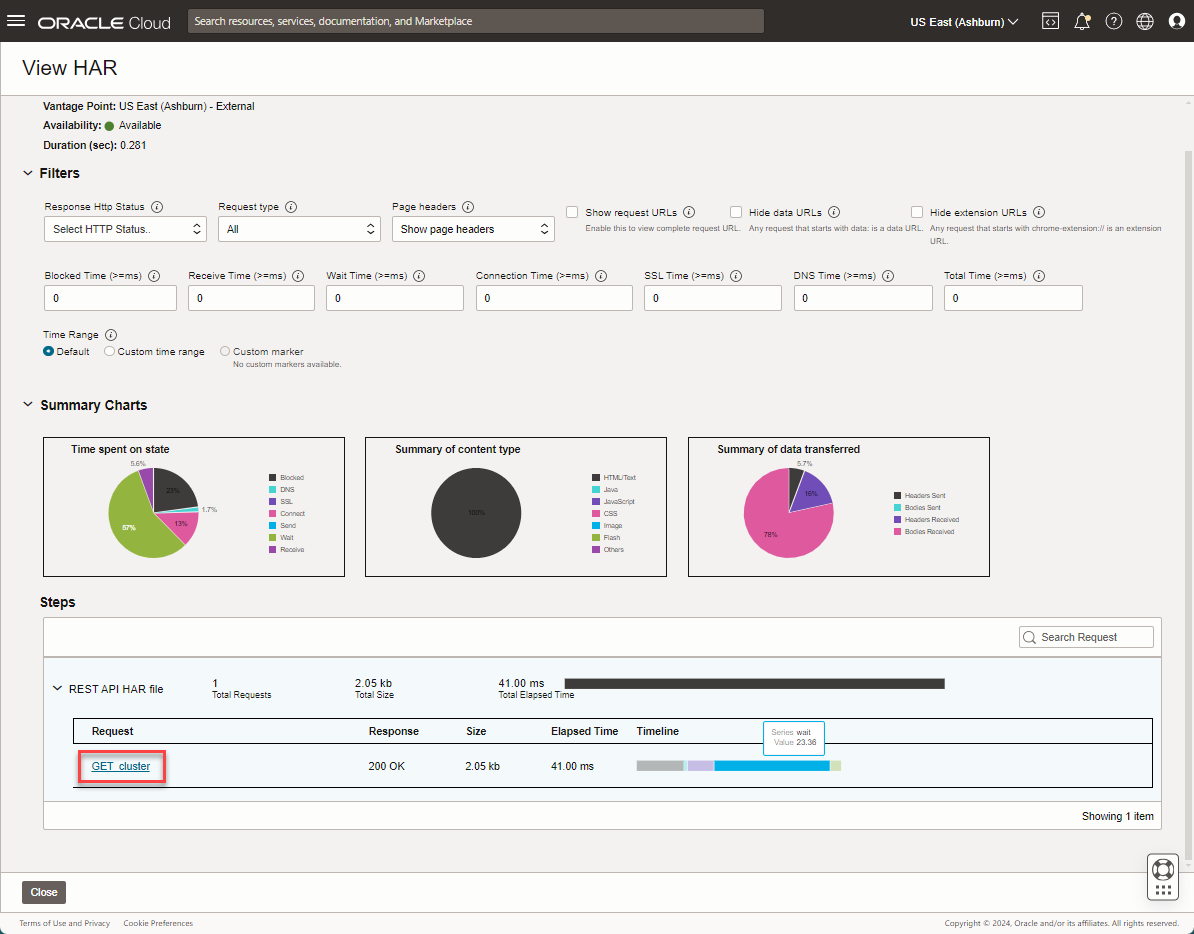Enable the Show request URLs checkbox
The image size is (1194, 934).
(572, 212)
